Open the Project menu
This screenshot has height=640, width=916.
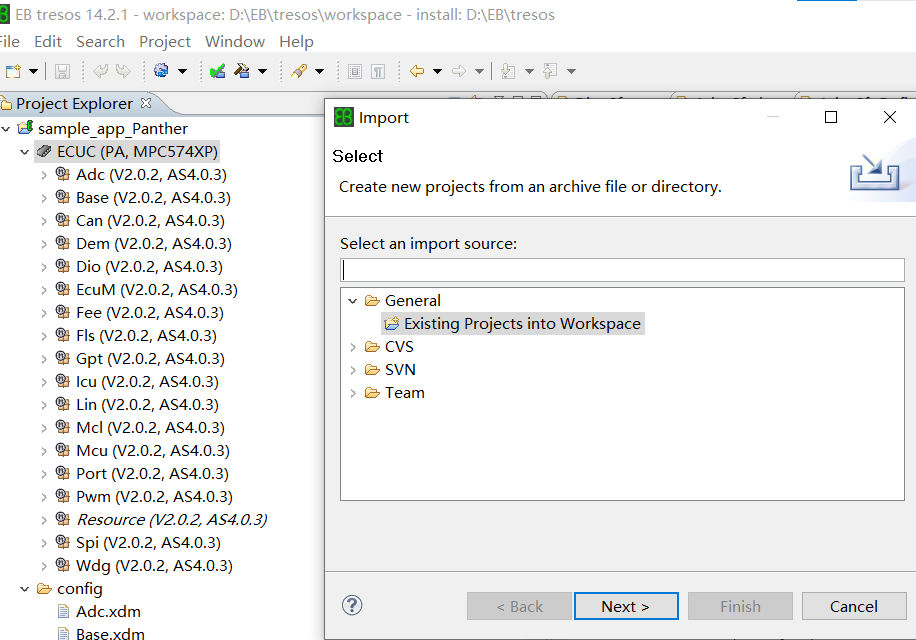click(165, 41)
